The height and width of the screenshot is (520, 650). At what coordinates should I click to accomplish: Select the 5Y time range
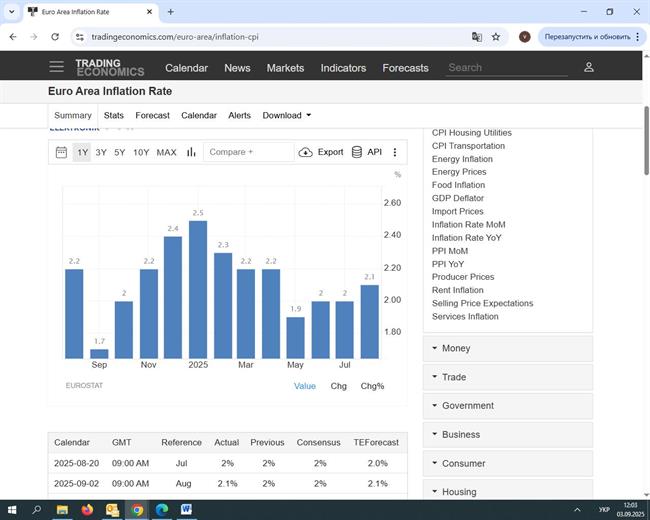click(119, 152)
